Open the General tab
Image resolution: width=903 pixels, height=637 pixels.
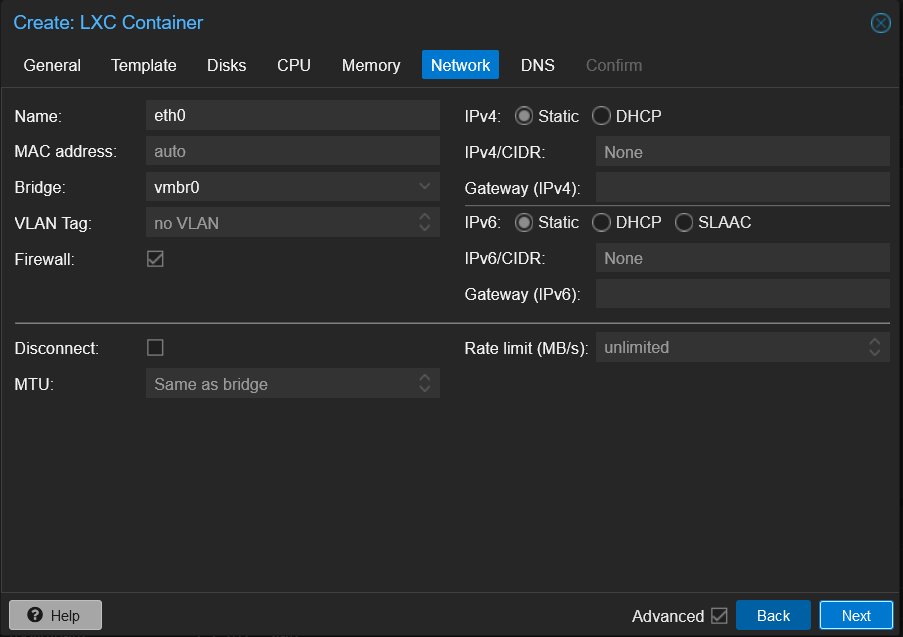click(52, 64)
